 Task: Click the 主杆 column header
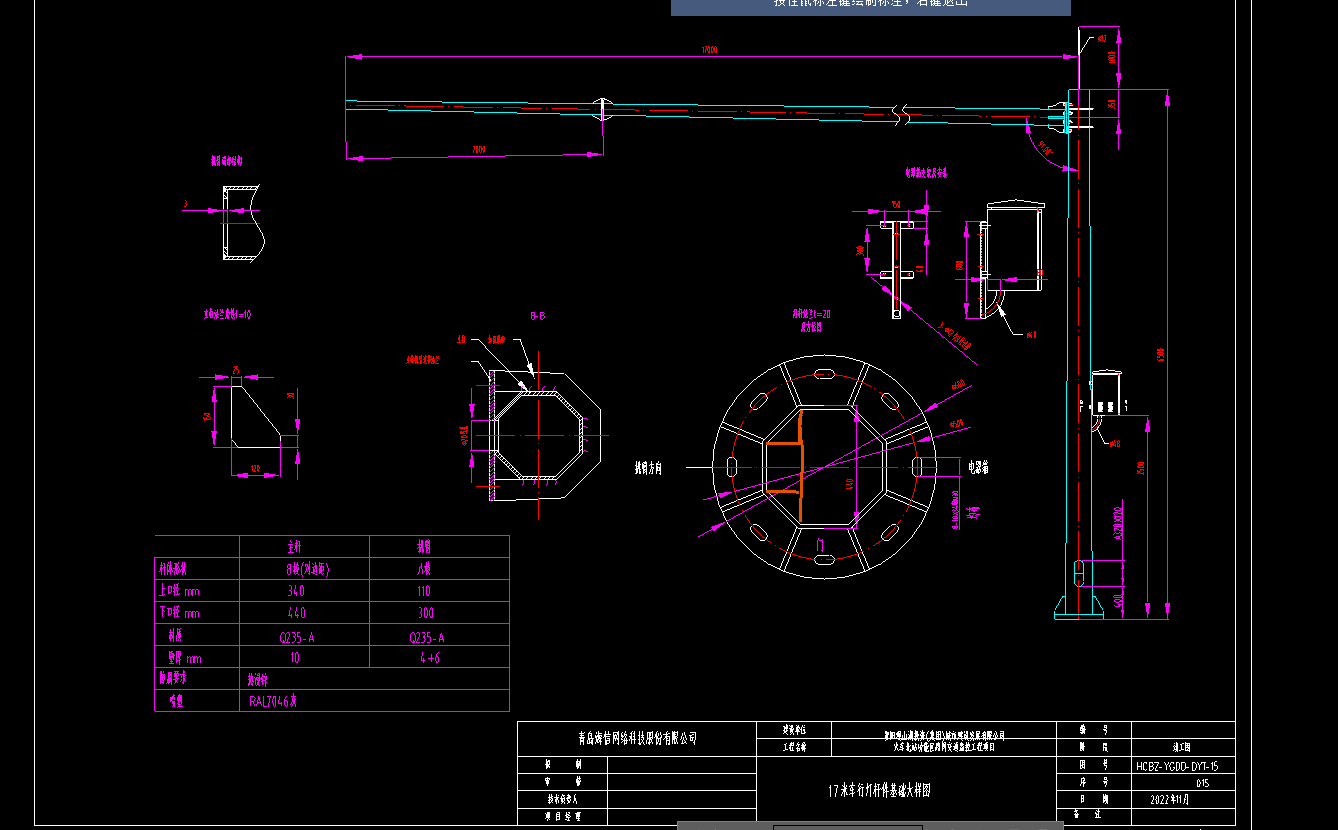(x=294, y=547)
